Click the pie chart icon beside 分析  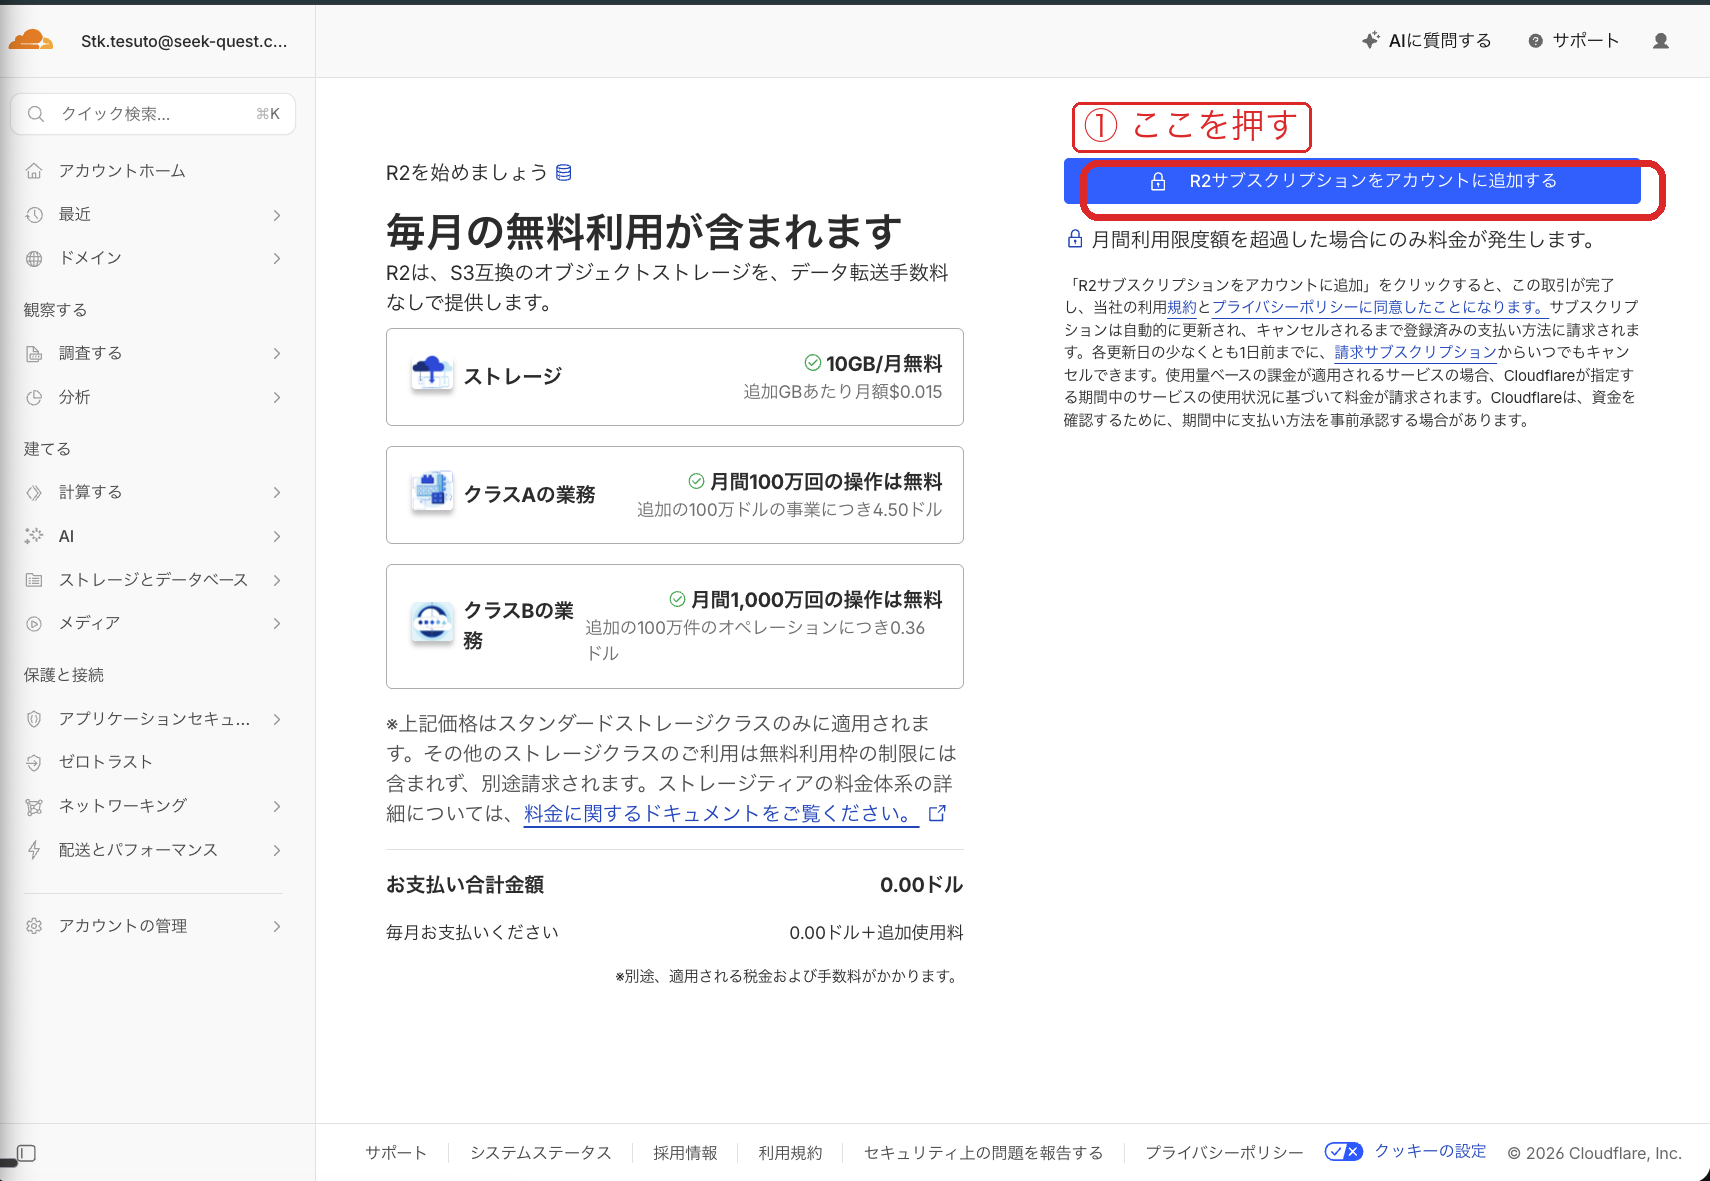click(34, 397)
